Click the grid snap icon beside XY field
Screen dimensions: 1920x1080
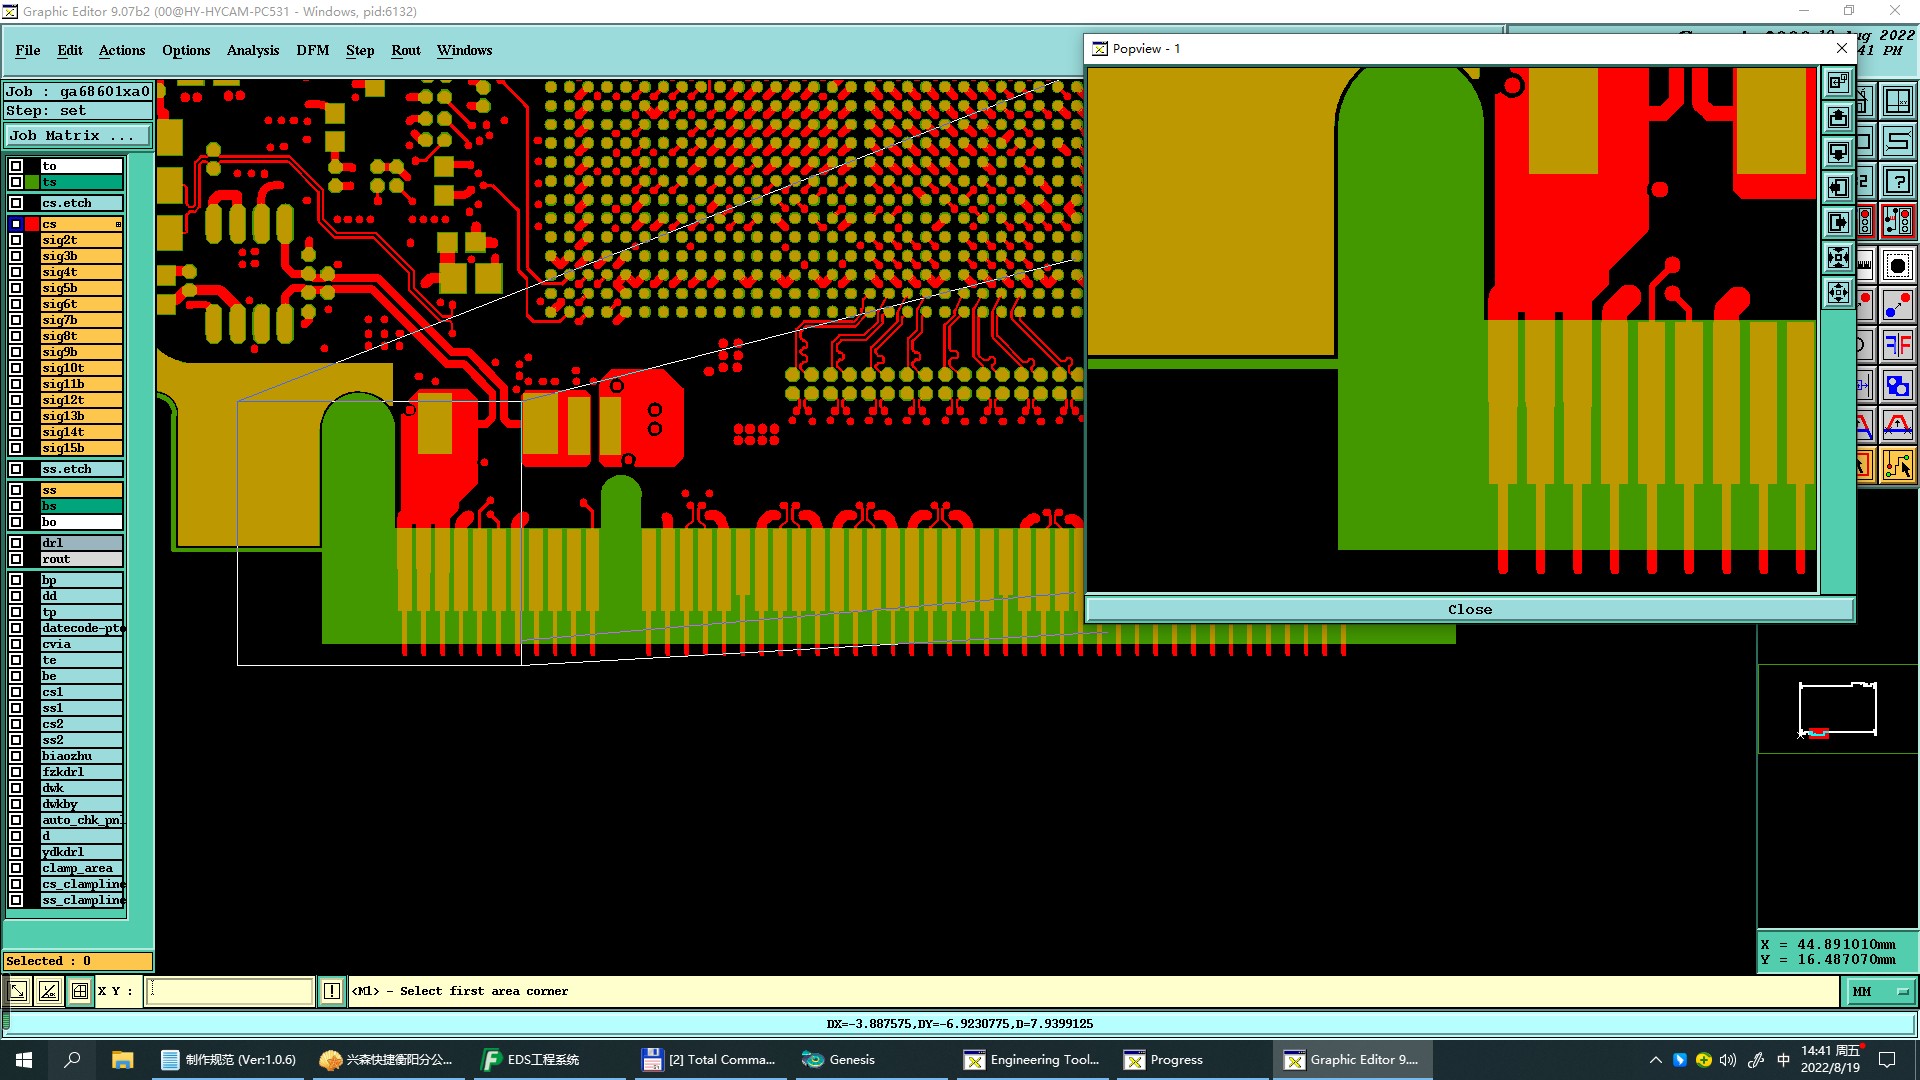pos(80,991)
